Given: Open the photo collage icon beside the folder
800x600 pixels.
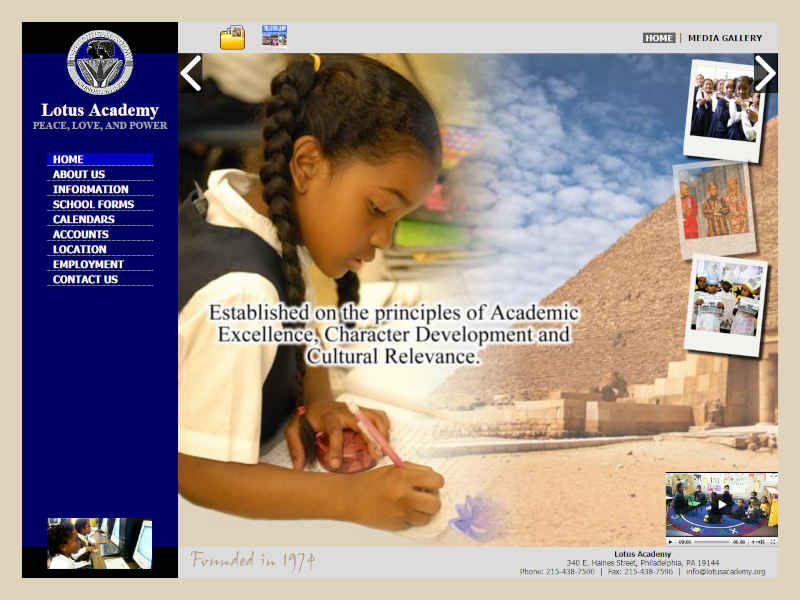Looking at the screenshot, I should (274, 36).
